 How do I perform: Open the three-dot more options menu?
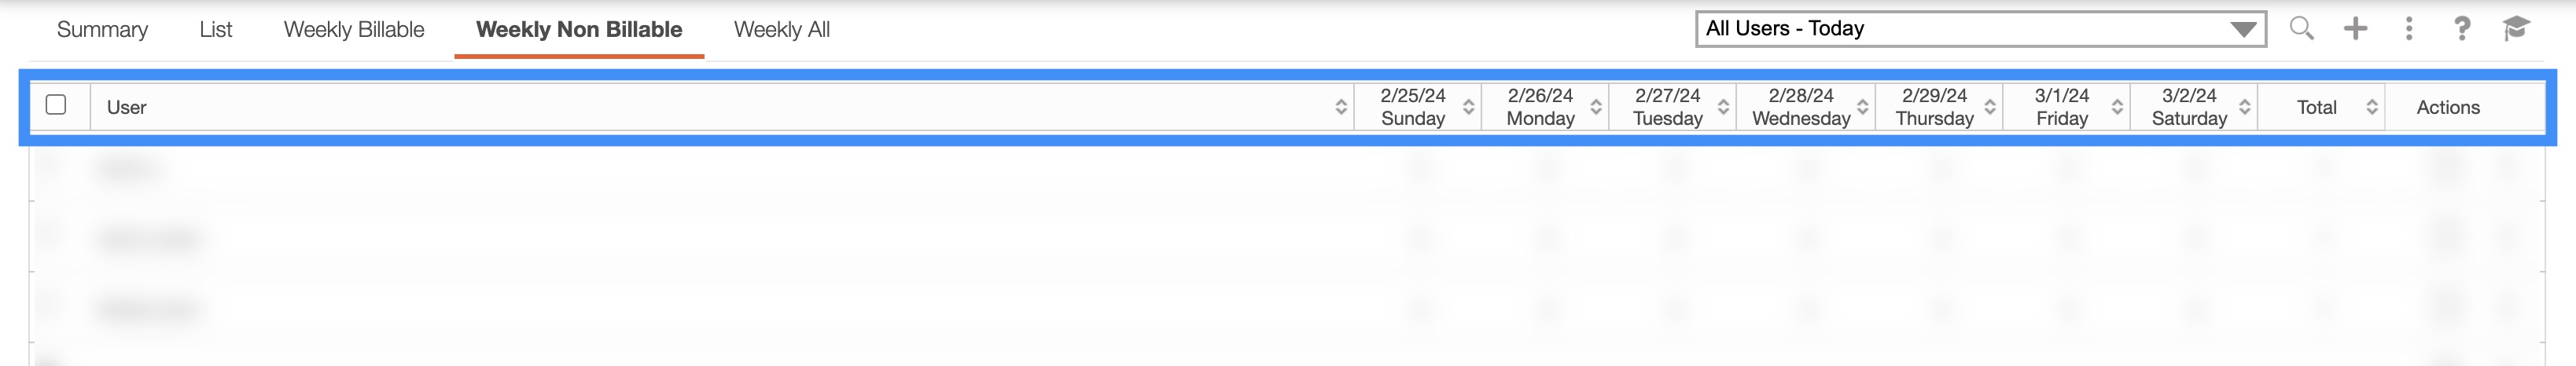[x=2409, y=29]
